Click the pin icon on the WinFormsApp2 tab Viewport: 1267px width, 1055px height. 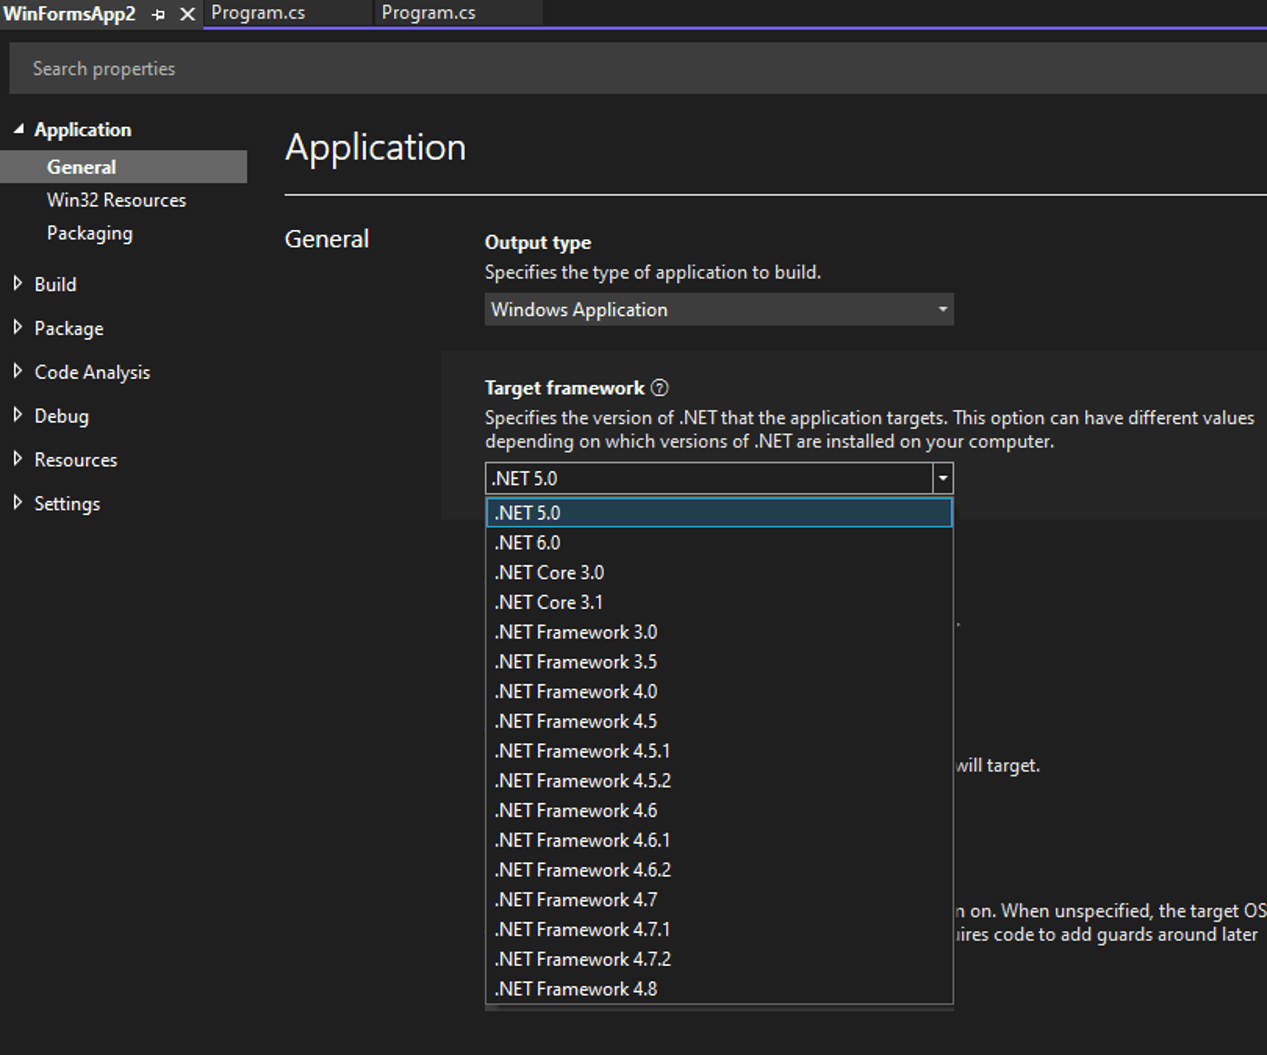click(x=159, y=15)
